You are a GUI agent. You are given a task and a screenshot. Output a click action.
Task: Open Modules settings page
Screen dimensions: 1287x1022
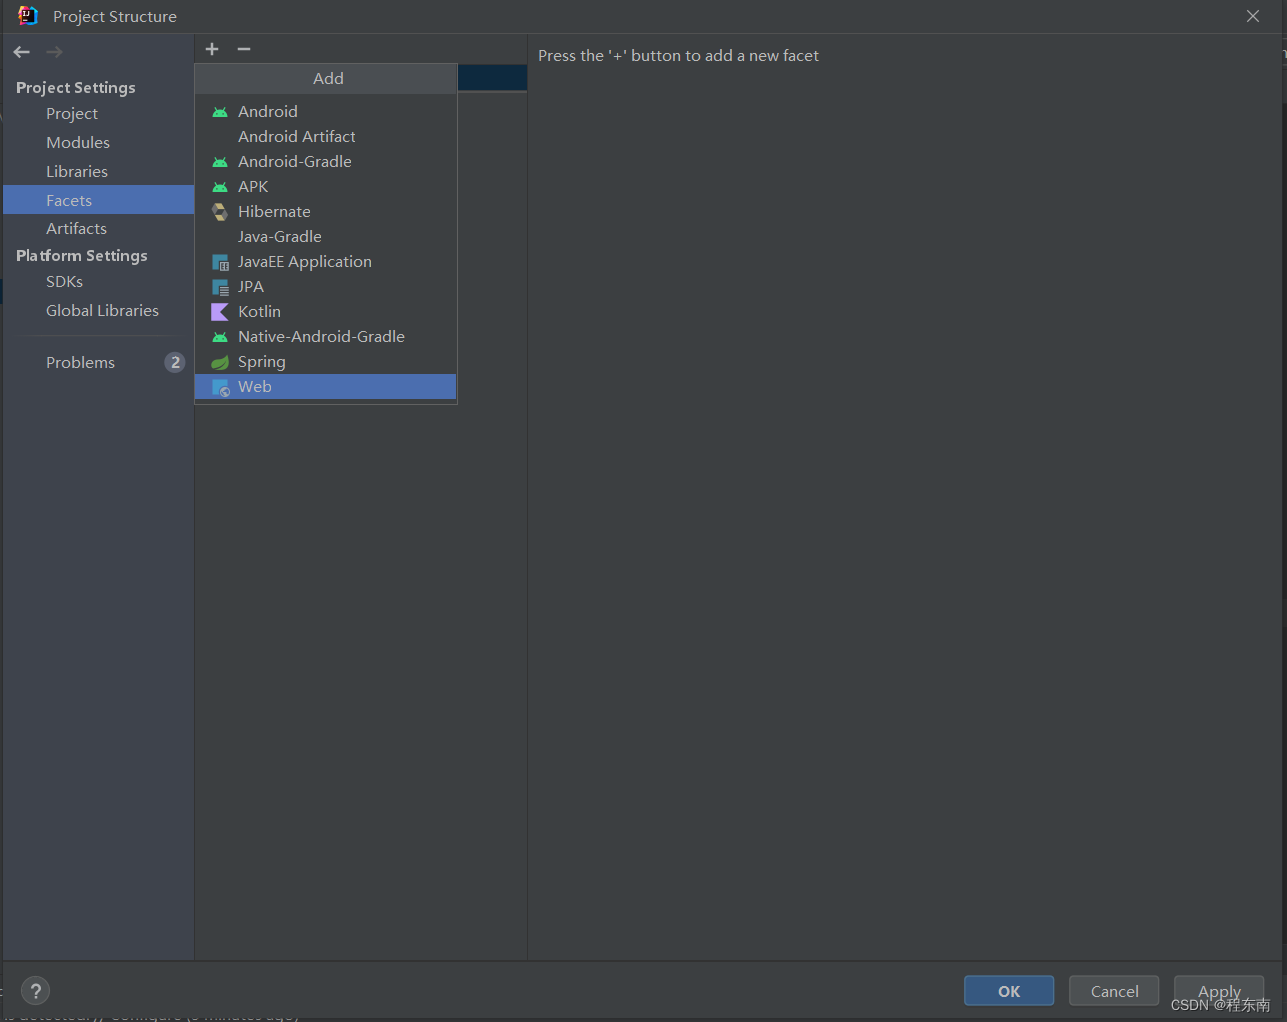(x=98, y=143)
